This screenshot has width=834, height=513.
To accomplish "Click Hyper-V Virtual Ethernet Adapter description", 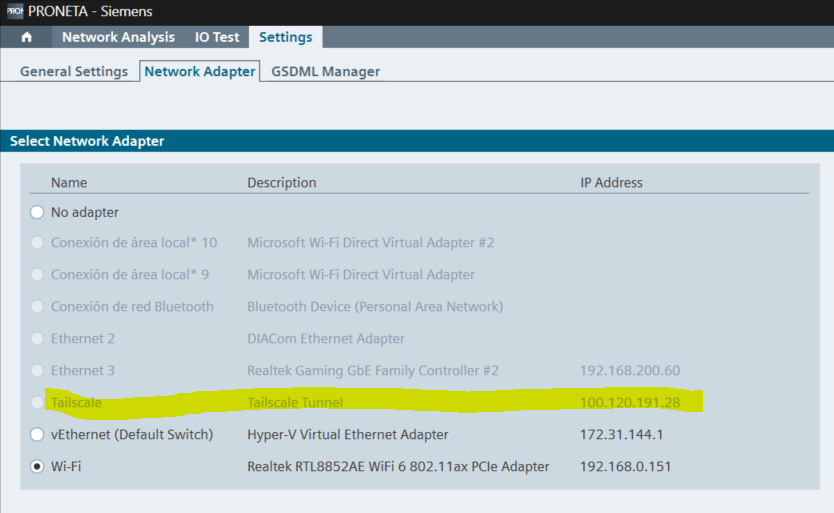I will tap(347, 434).
